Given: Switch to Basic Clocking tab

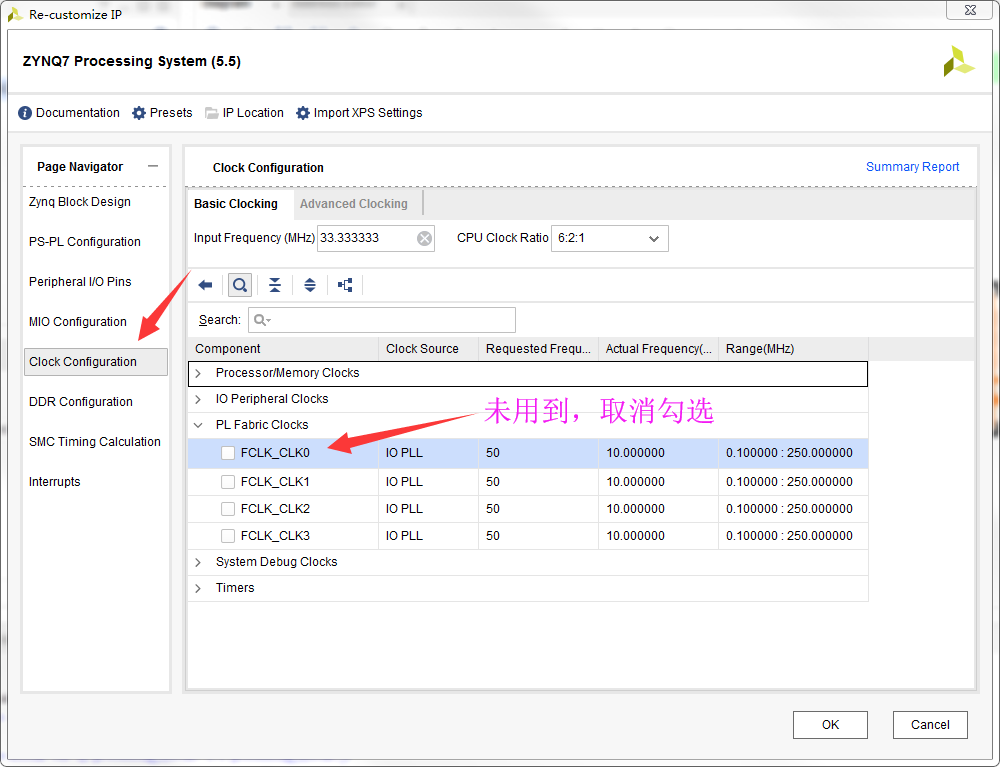Looking at the screenshot, I should pos(236,204).
